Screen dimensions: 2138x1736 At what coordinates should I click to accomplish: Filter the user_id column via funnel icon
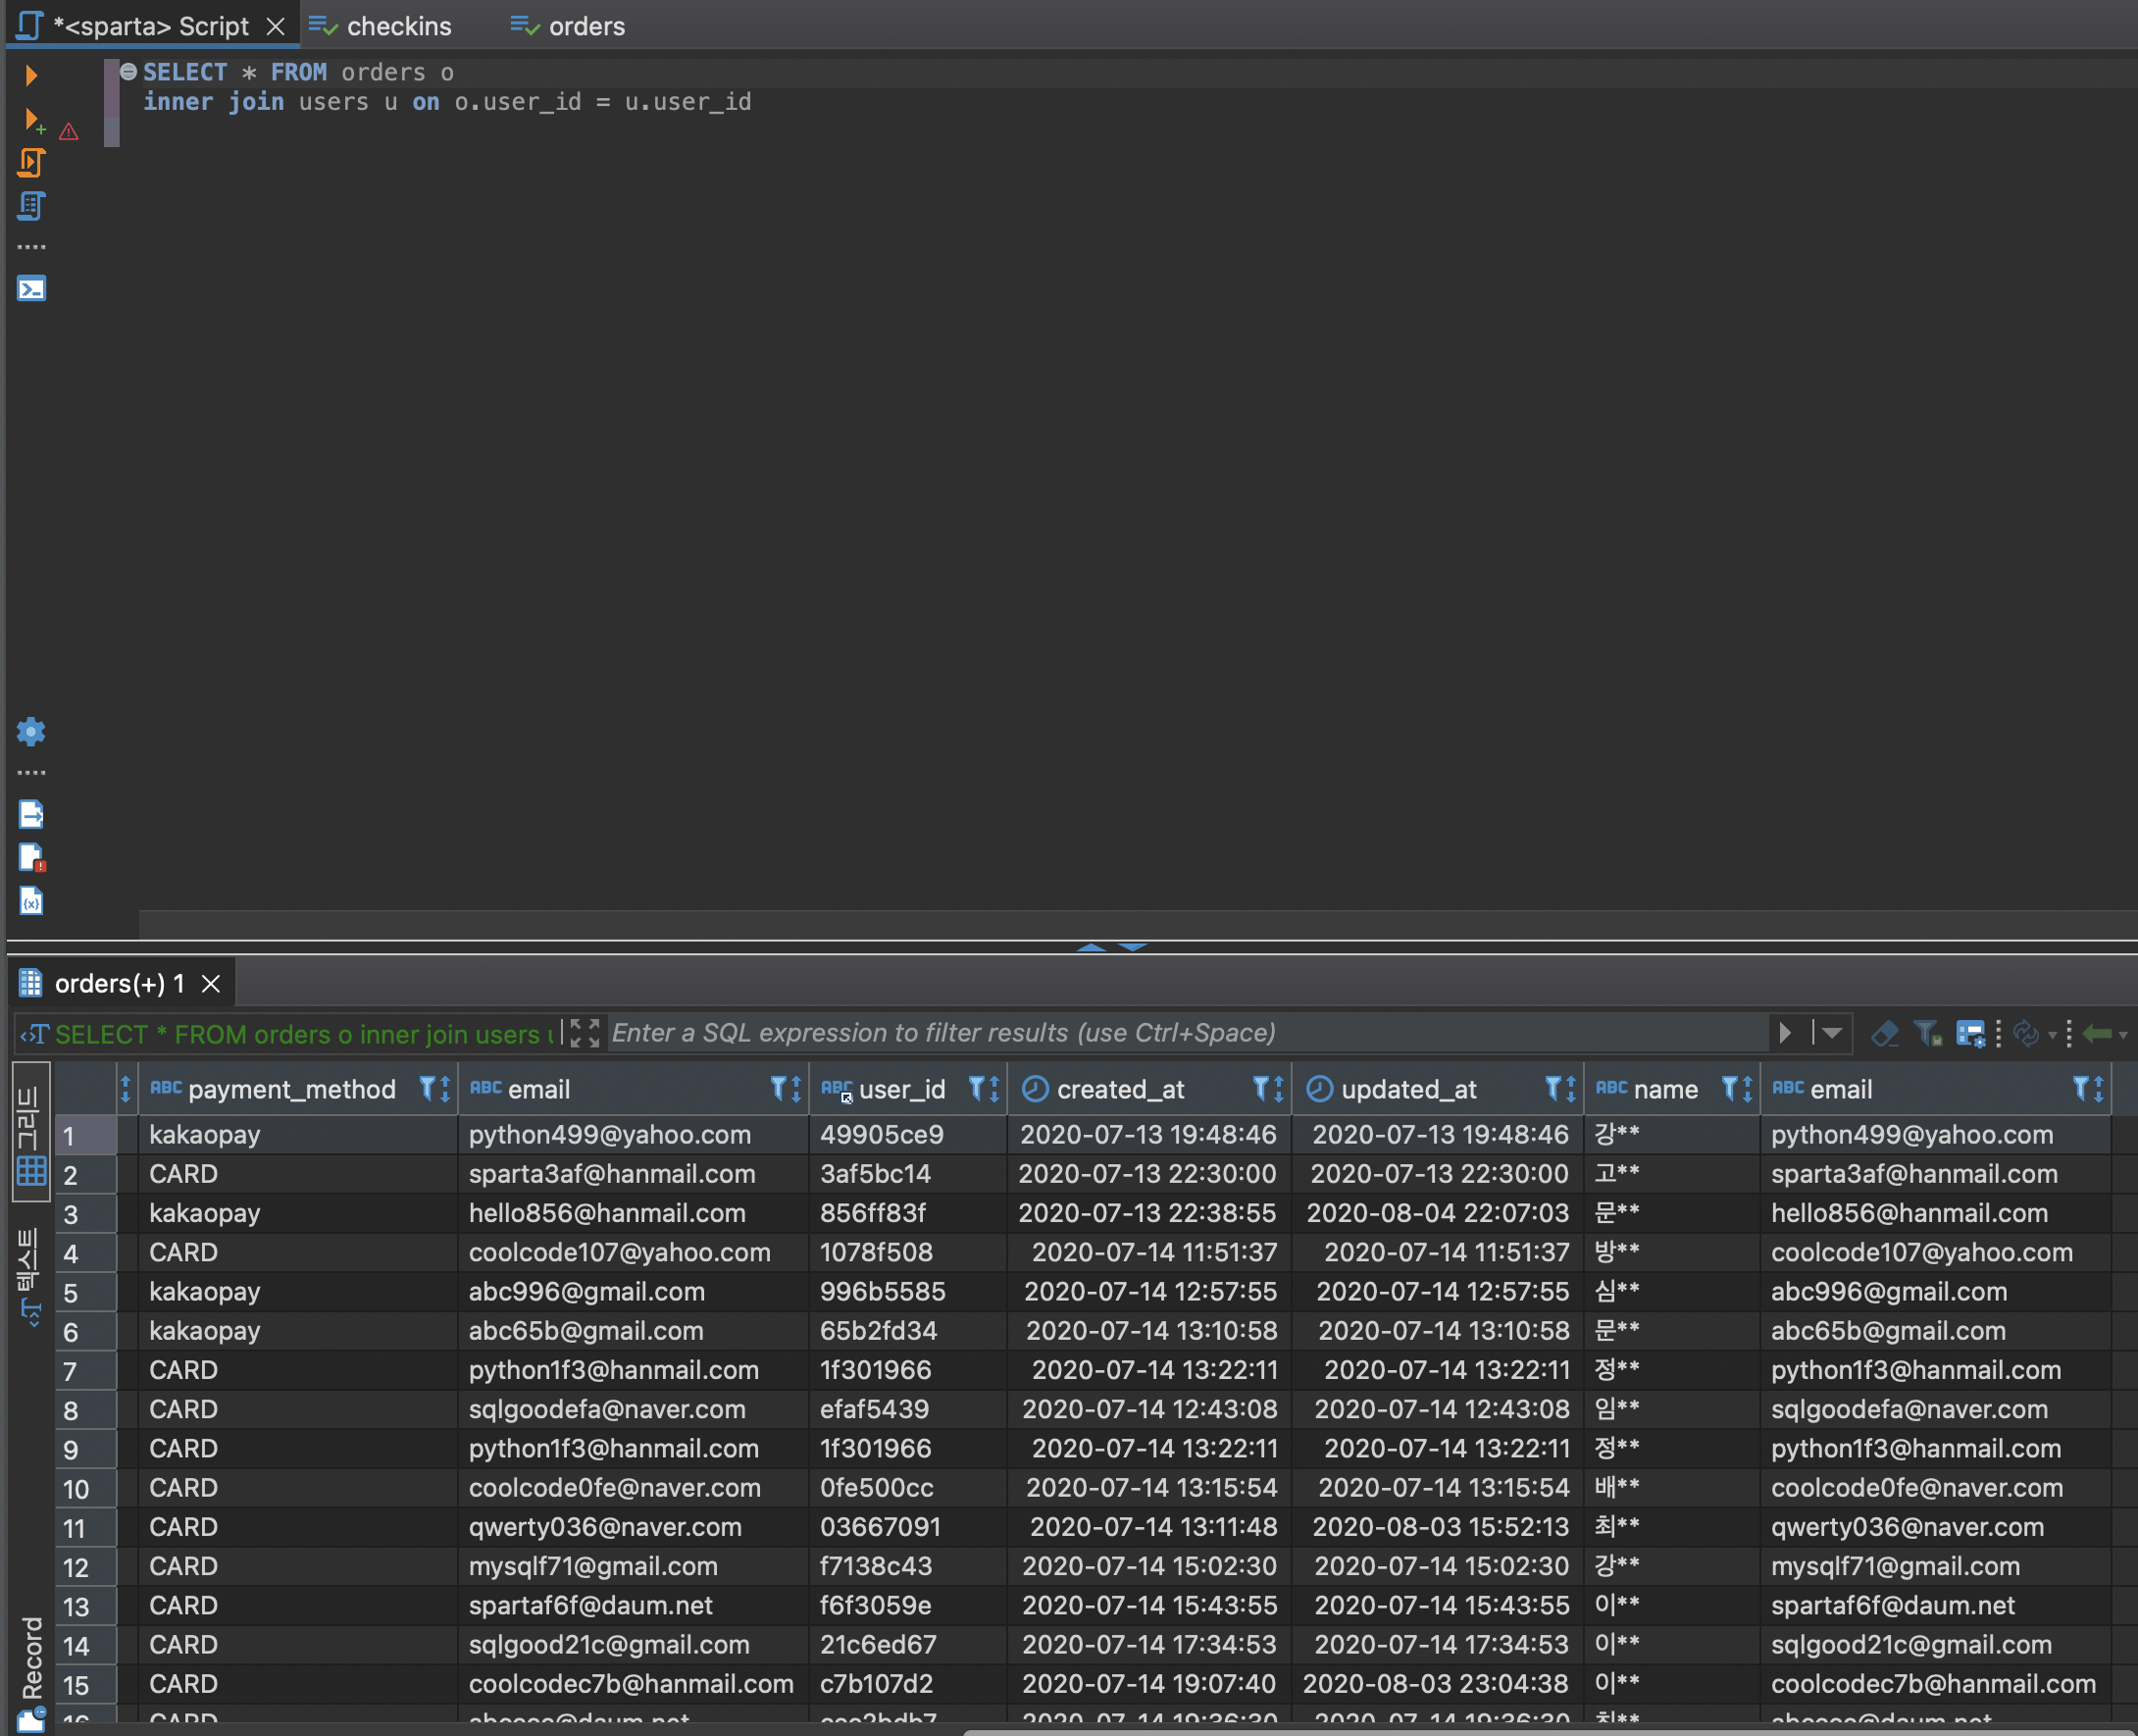[x=977, y=1088]
